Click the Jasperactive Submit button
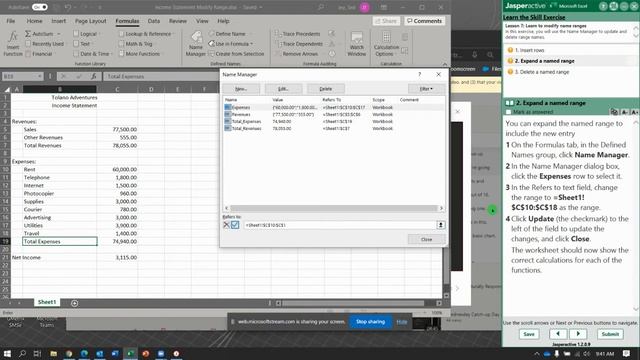This screenshot has width=640, height=360. pos(610,334)
